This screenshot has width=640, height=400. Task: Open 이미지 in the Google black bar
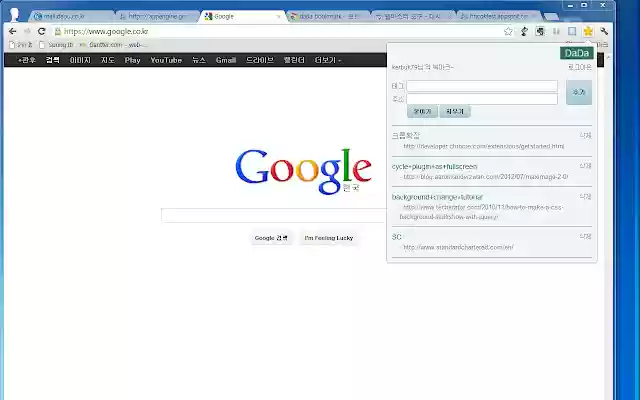(80, 60)
